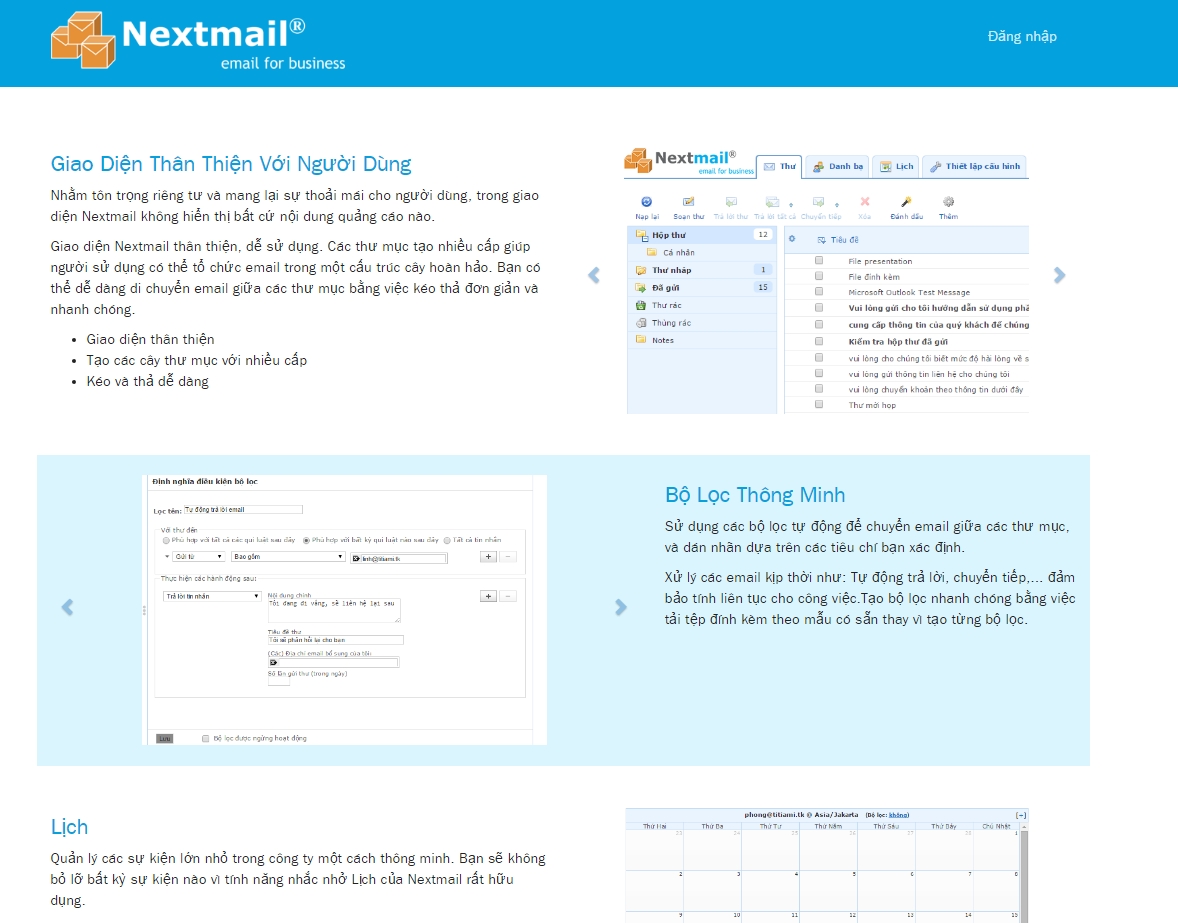Image resolution: width=1178 pixels, height=923 pixels.
Task: Open the Đã gửi sent folder
Action: click(x=702, y=288)
